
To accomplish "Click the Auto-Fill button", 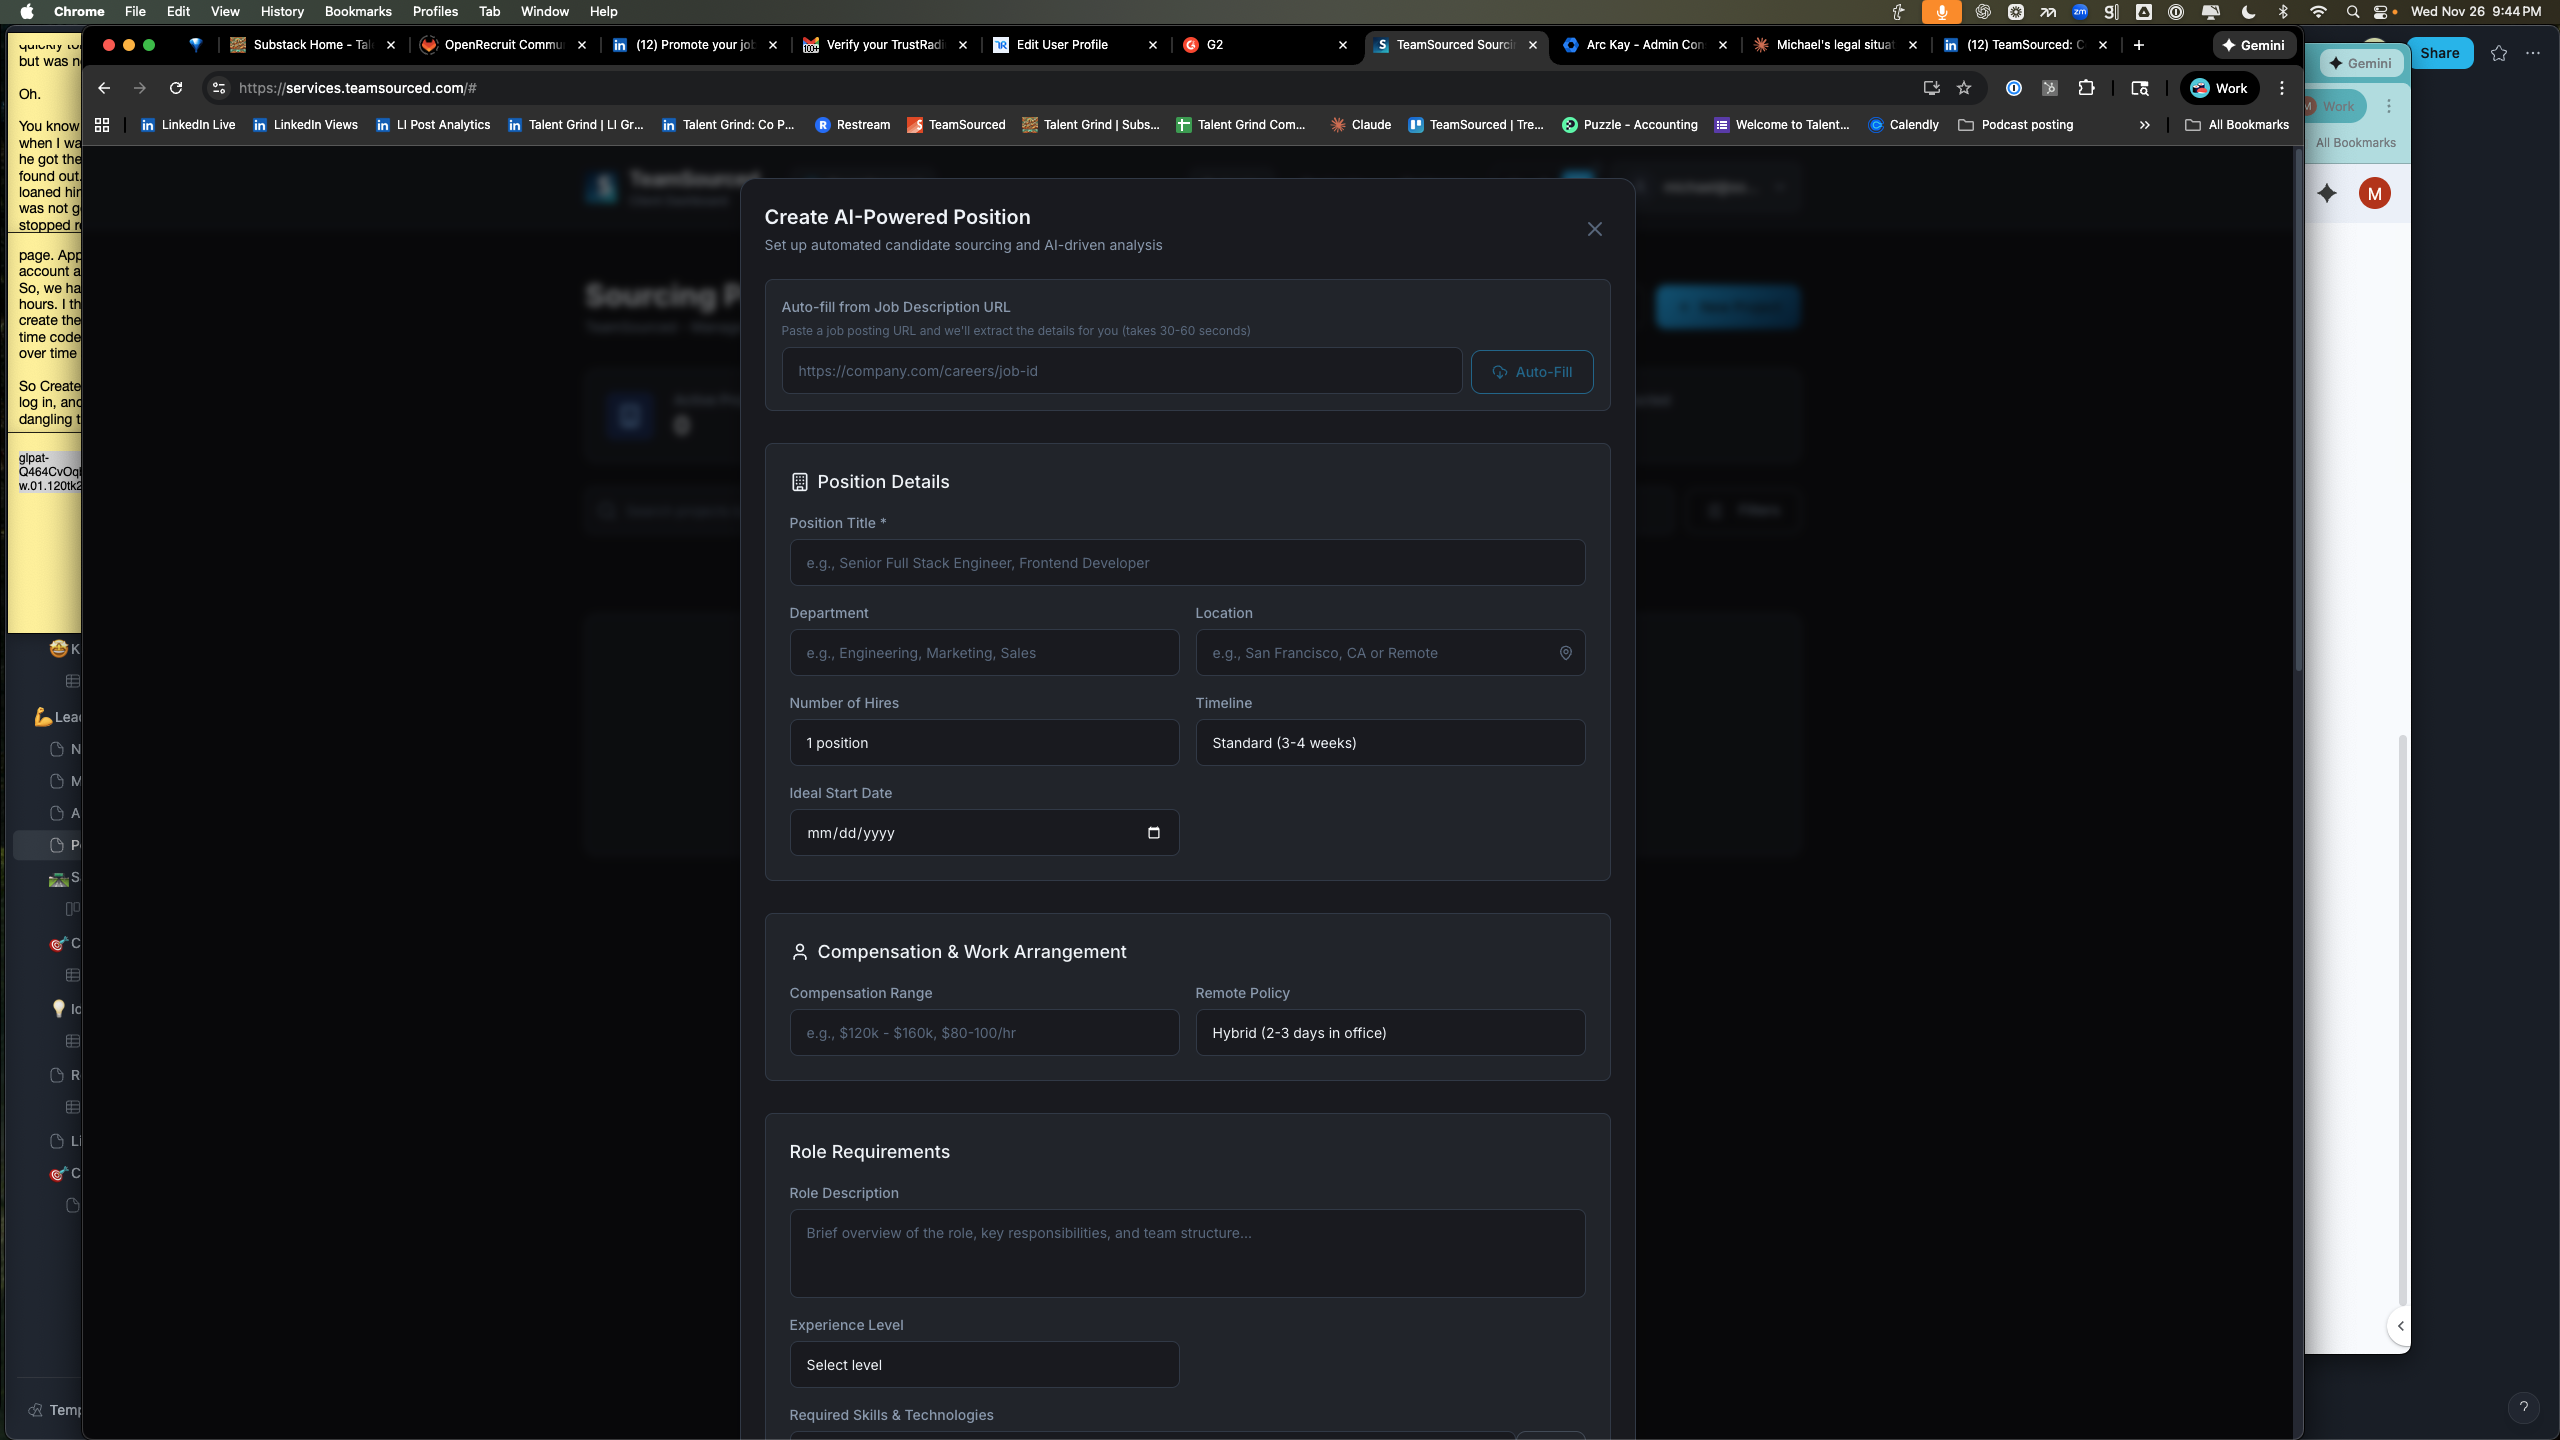I will point(1531,372).
